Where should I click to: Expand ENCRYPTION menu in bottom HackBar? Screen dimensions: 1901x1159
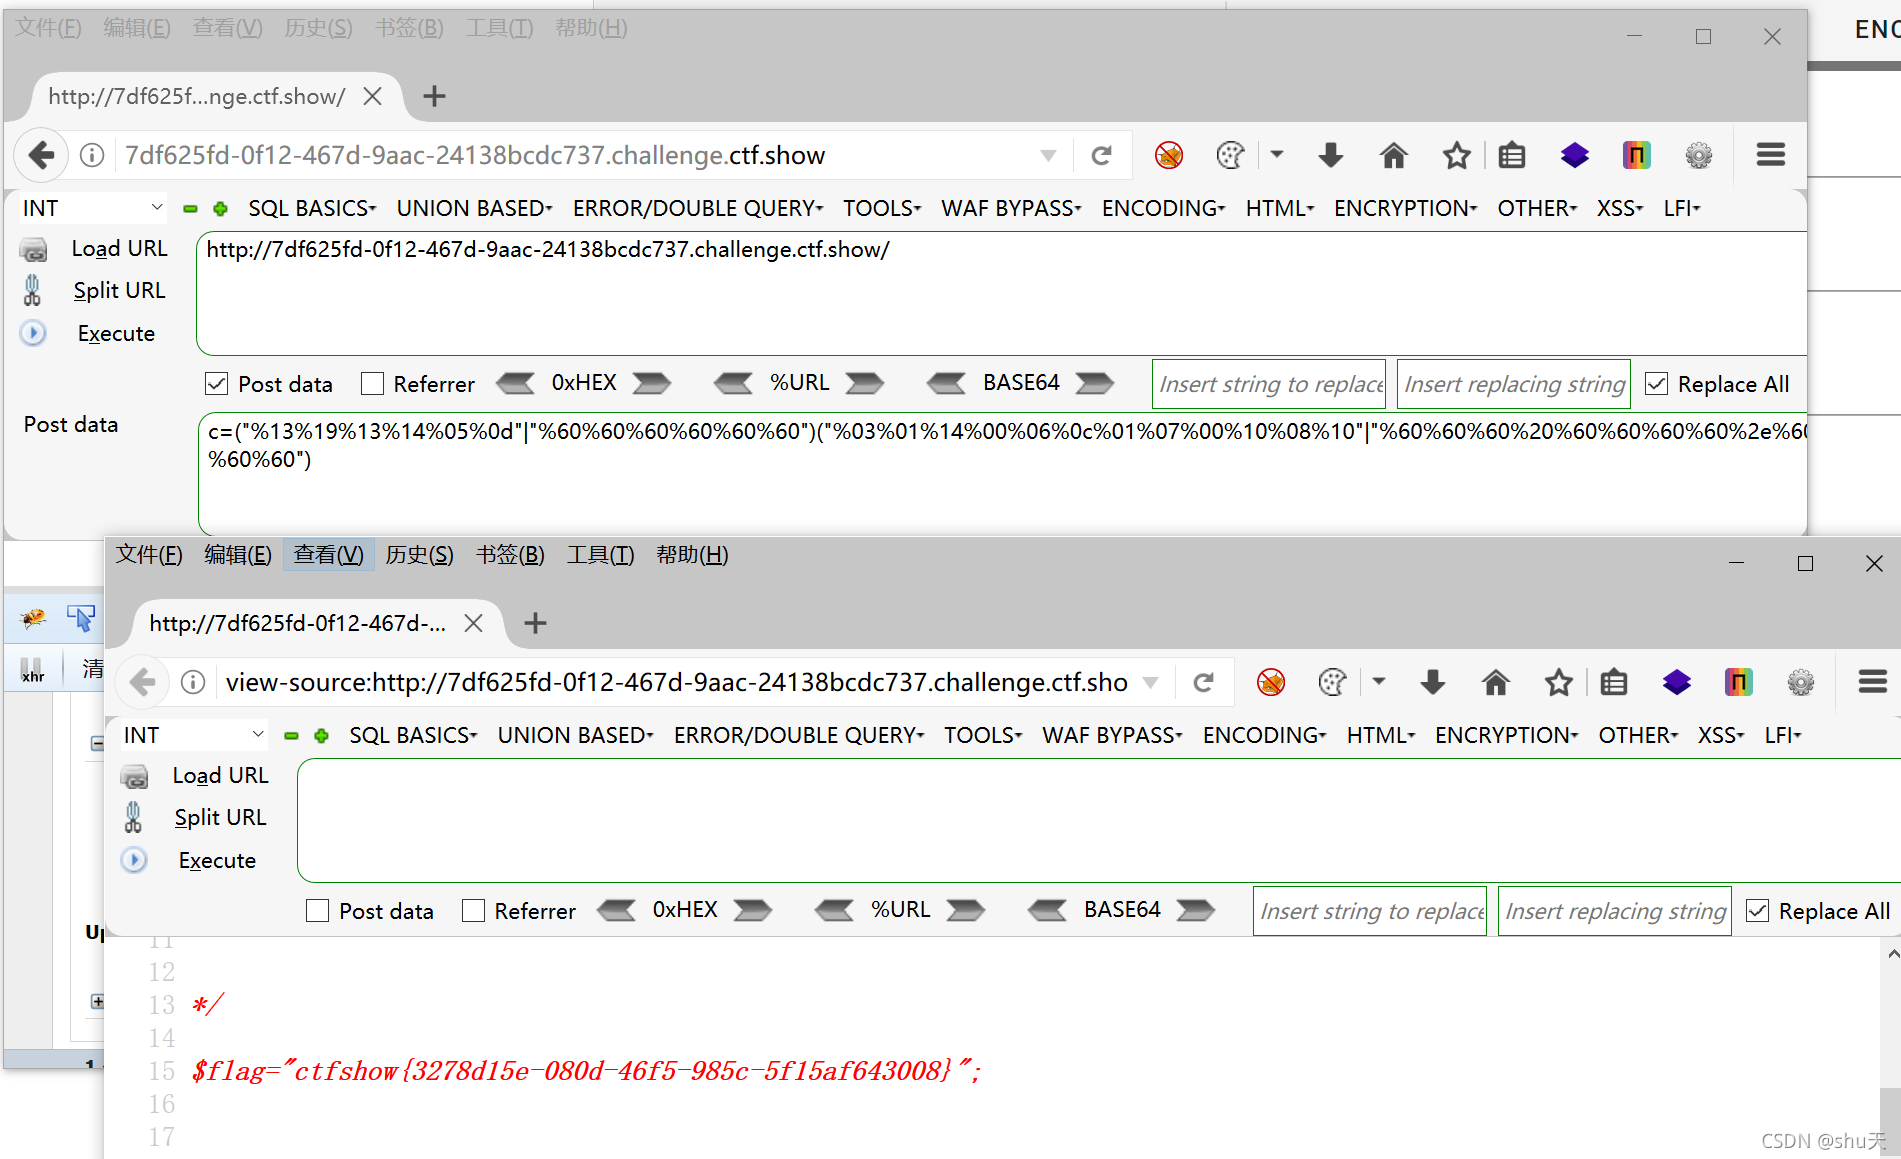pos(1506,735)
